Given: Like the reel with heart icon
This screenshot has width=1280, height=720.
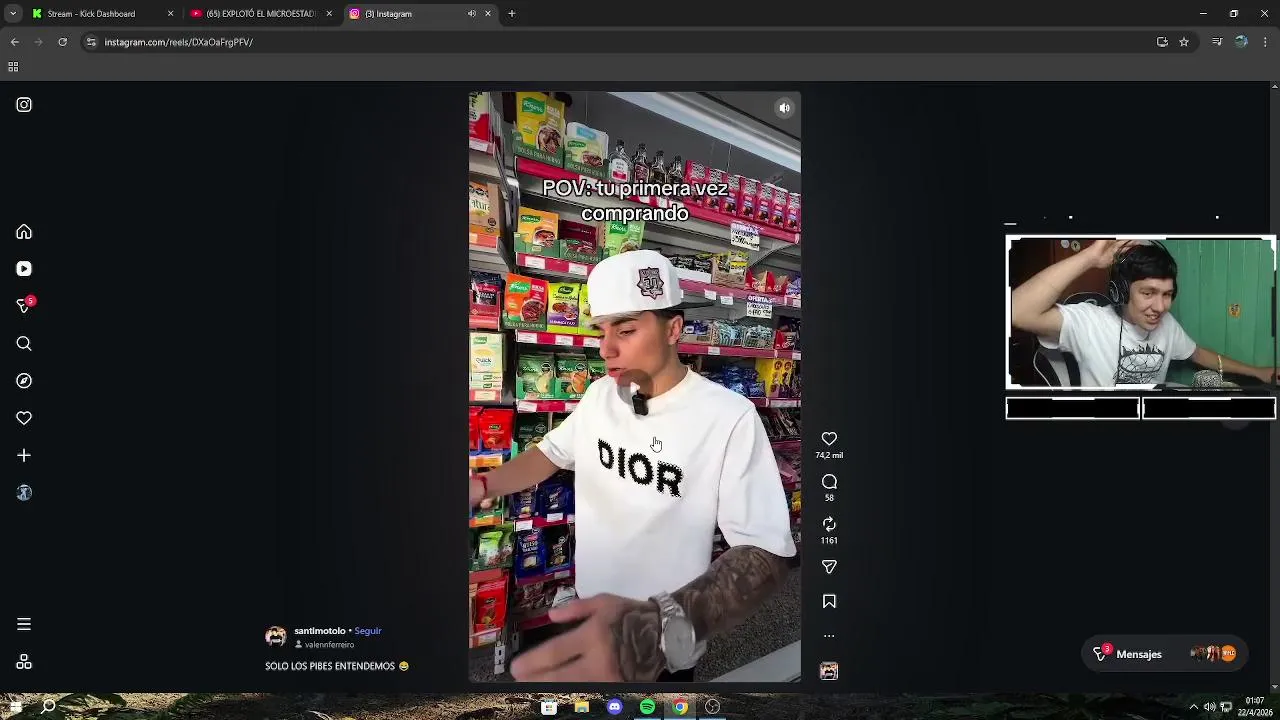Looking at the screenshot, I should (829, 439).
